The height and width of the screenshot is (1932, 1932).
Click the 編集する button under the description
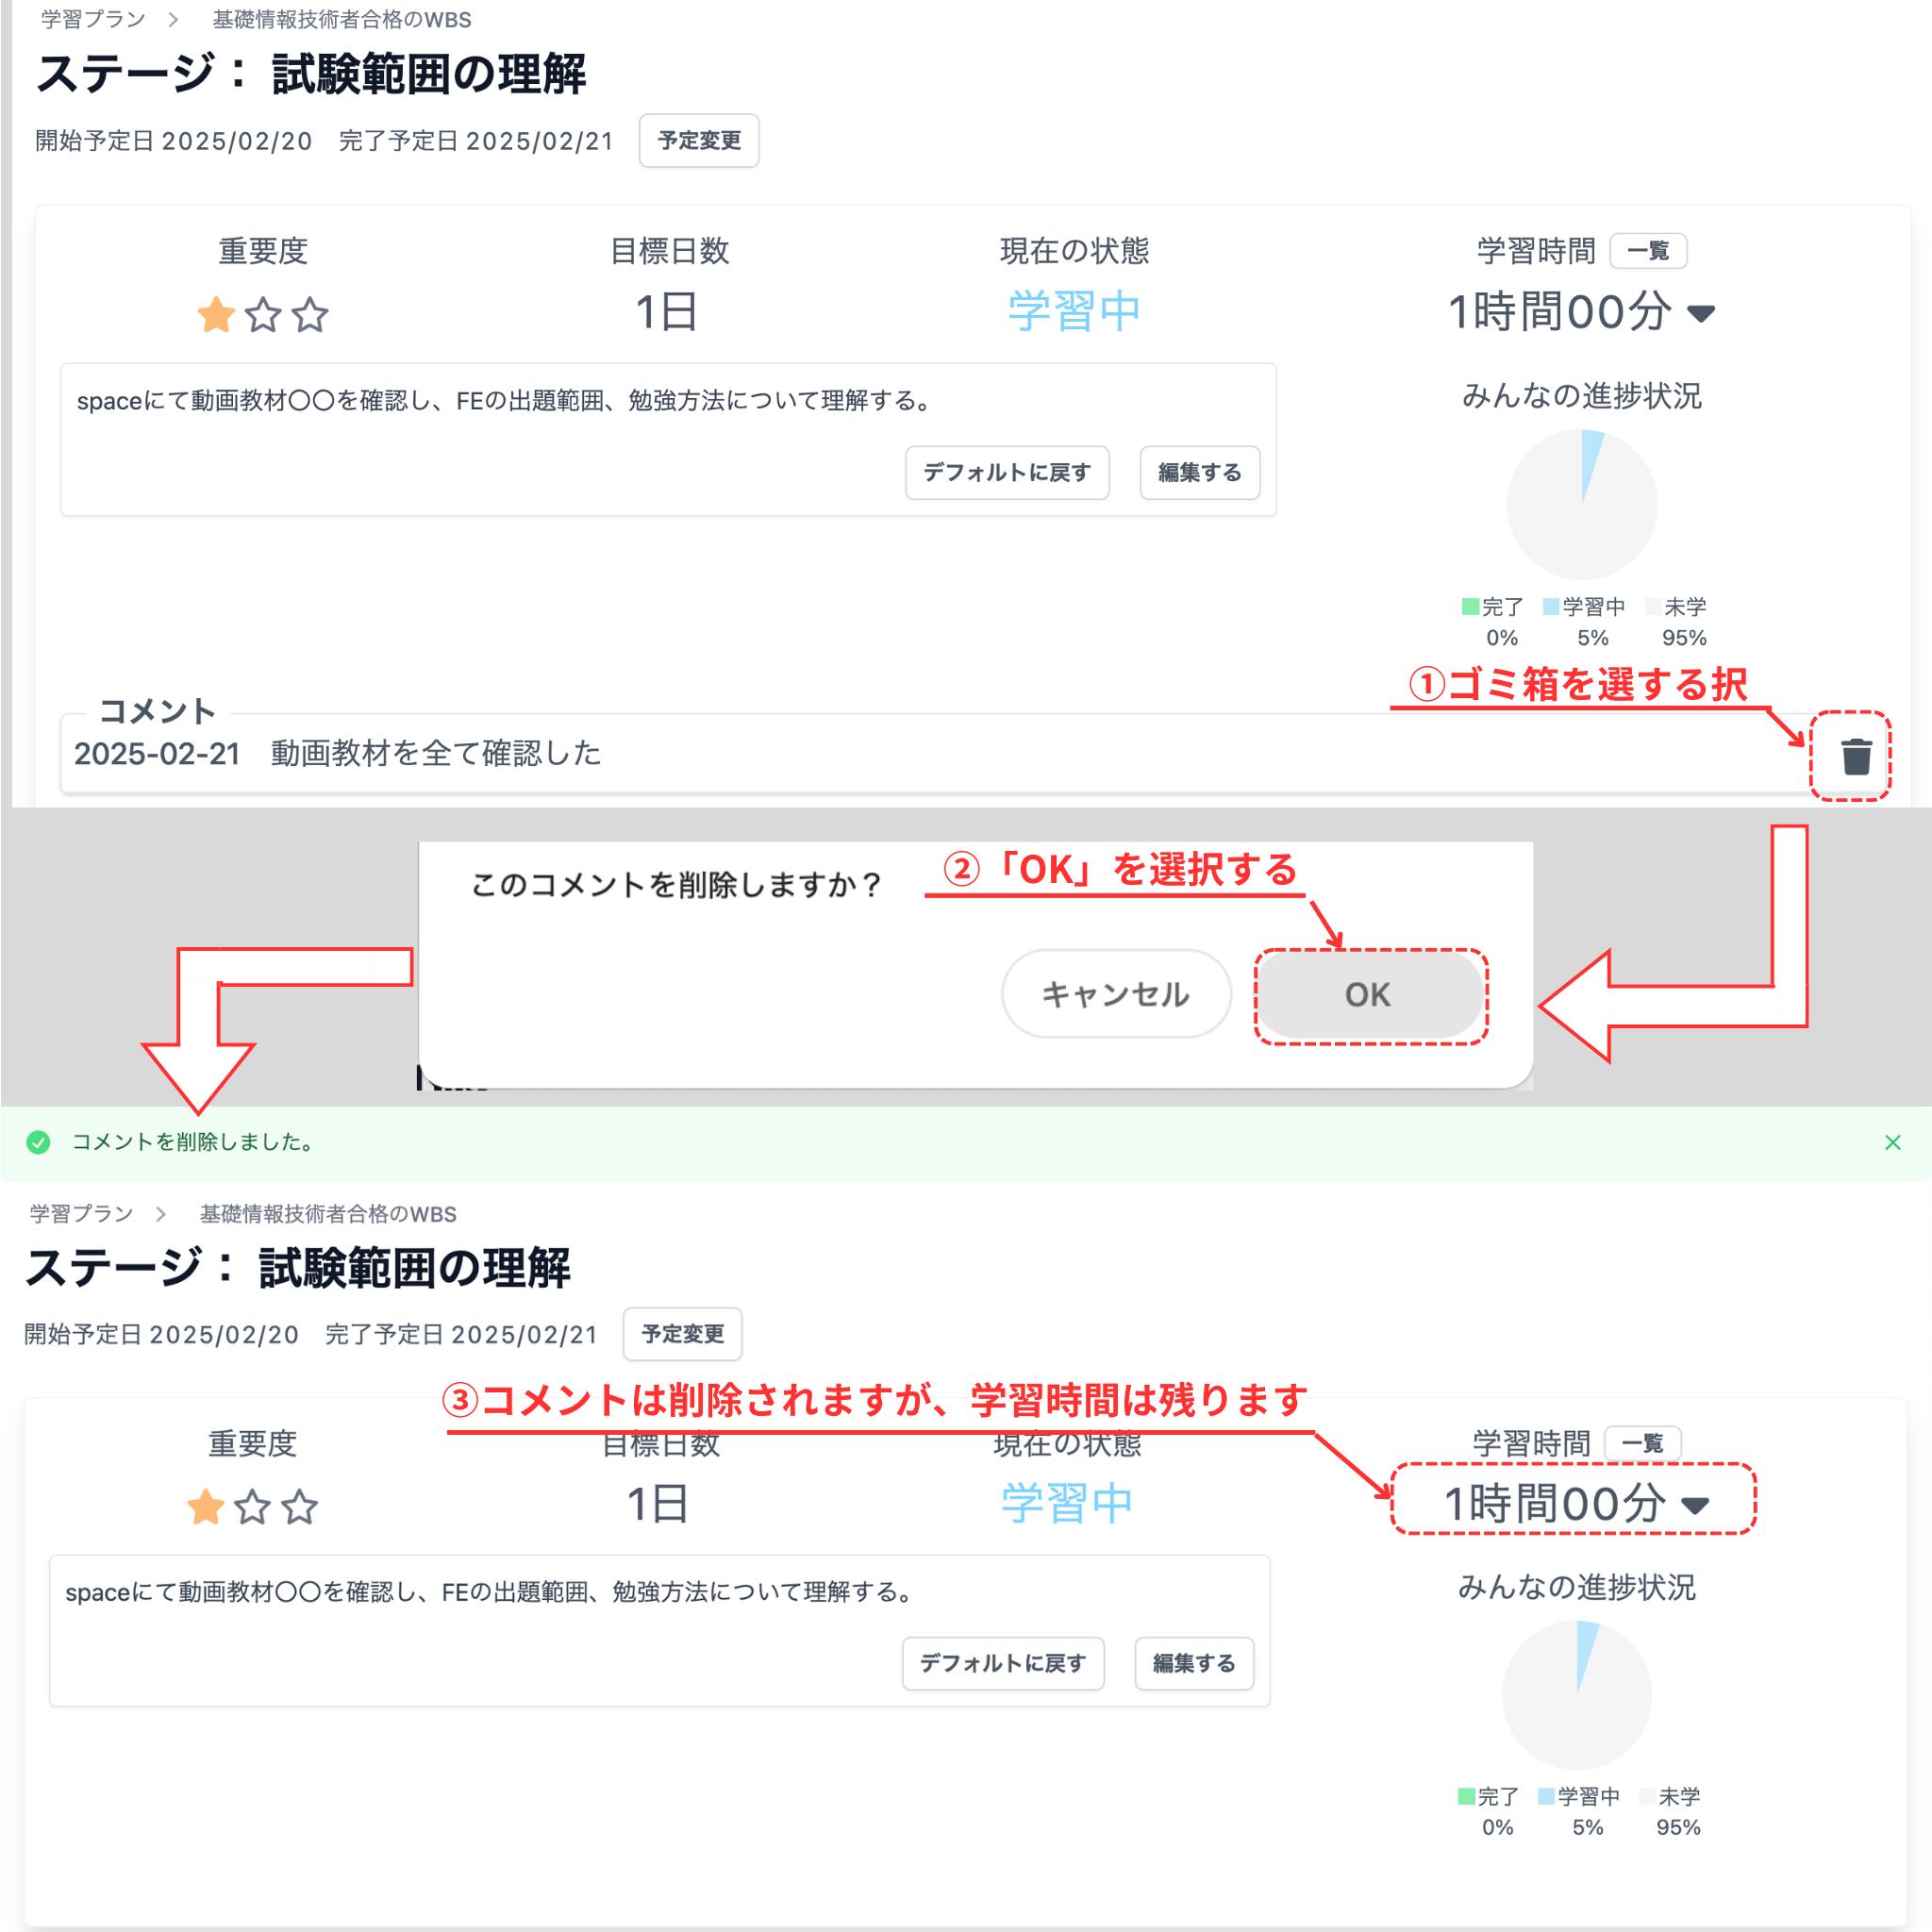click(1199, 473)
